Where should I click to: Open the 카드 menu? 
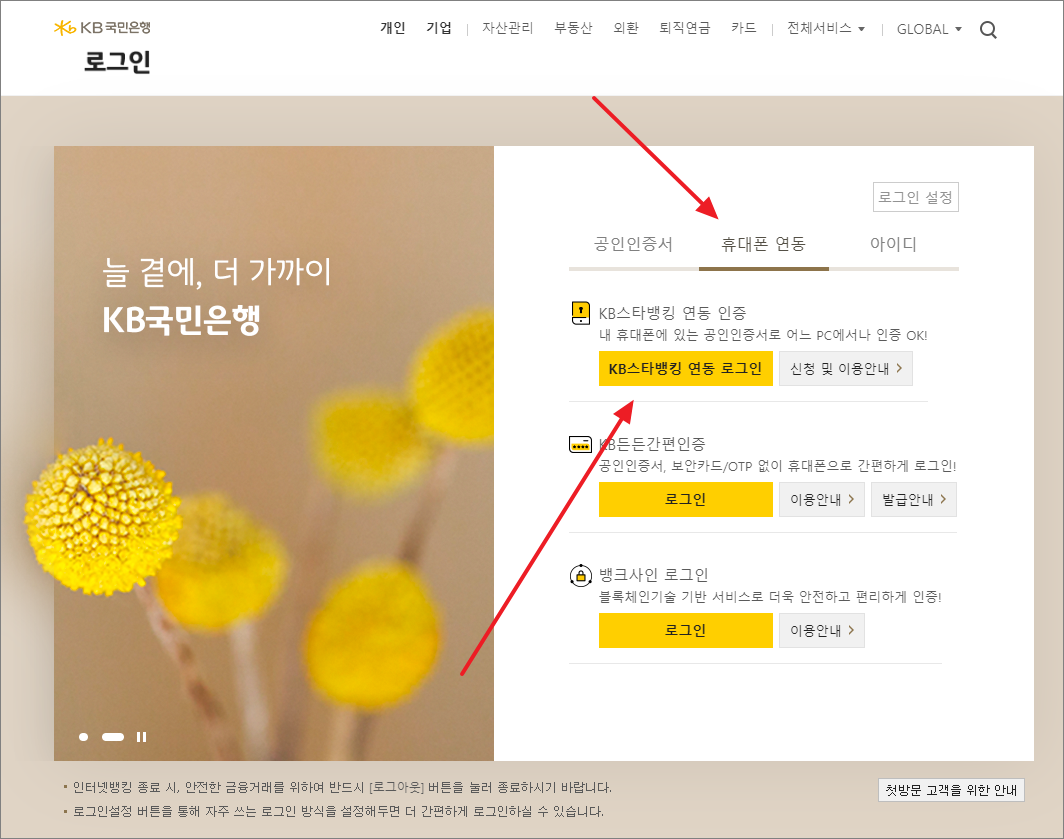(x=744, y=28)
